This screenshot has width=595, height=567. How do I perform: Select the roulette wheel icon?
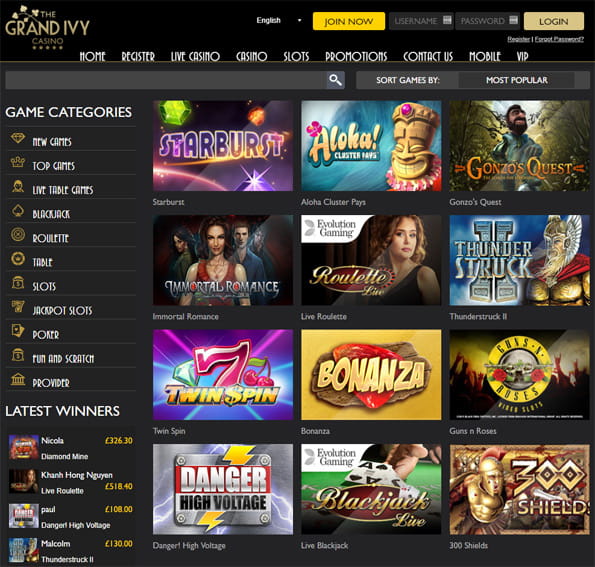[18, 235]
